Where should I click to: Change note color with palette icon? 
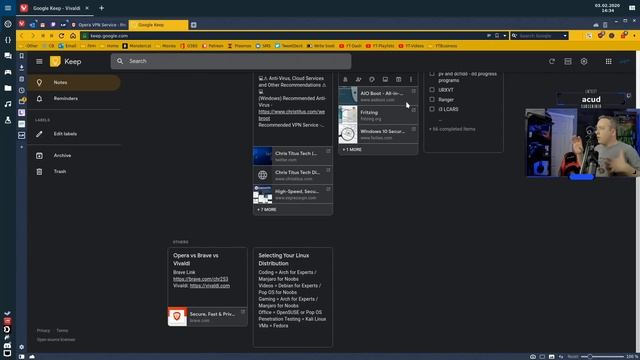[x=372, y=79]
